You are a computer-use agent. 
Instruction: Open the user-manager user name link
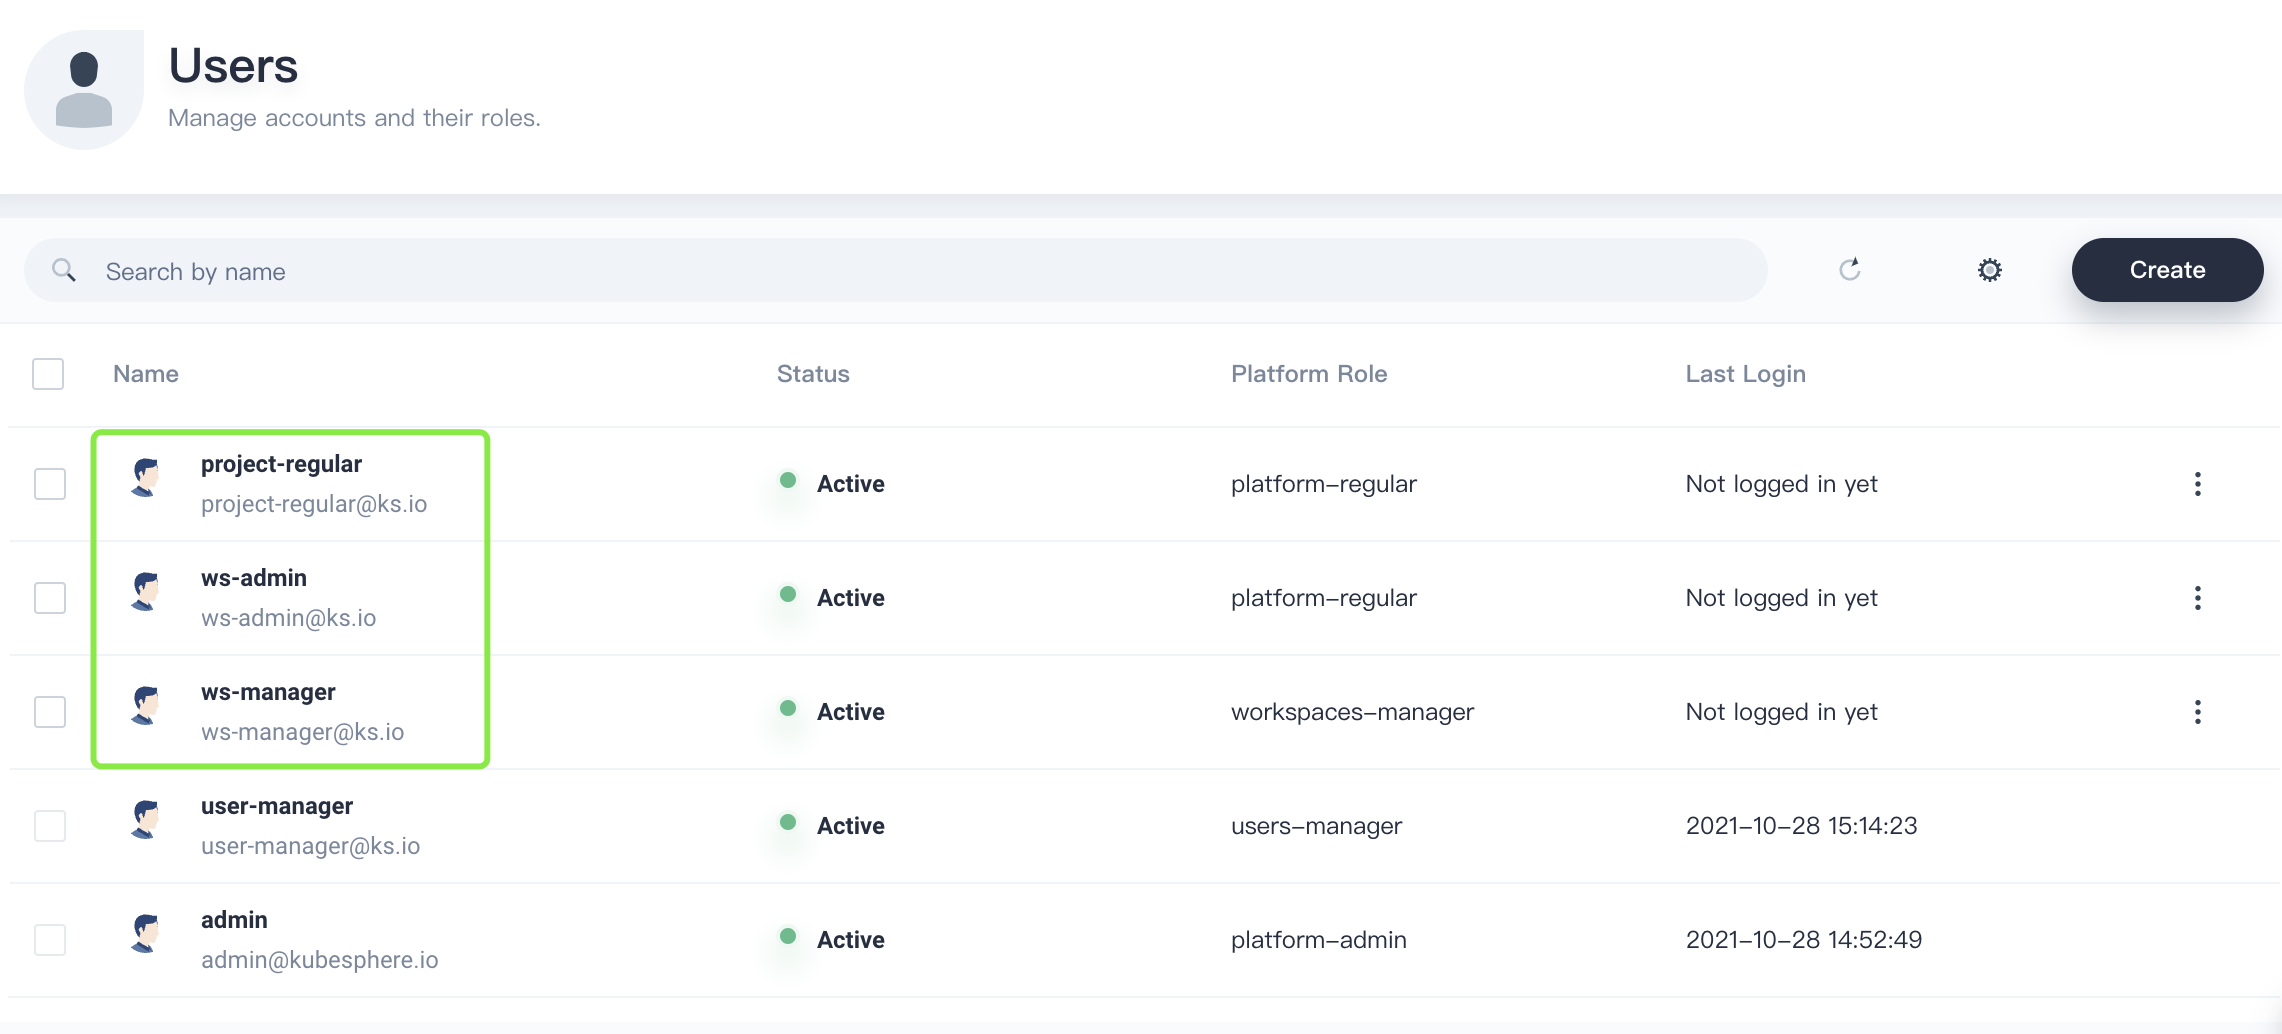tap(277, 806)
